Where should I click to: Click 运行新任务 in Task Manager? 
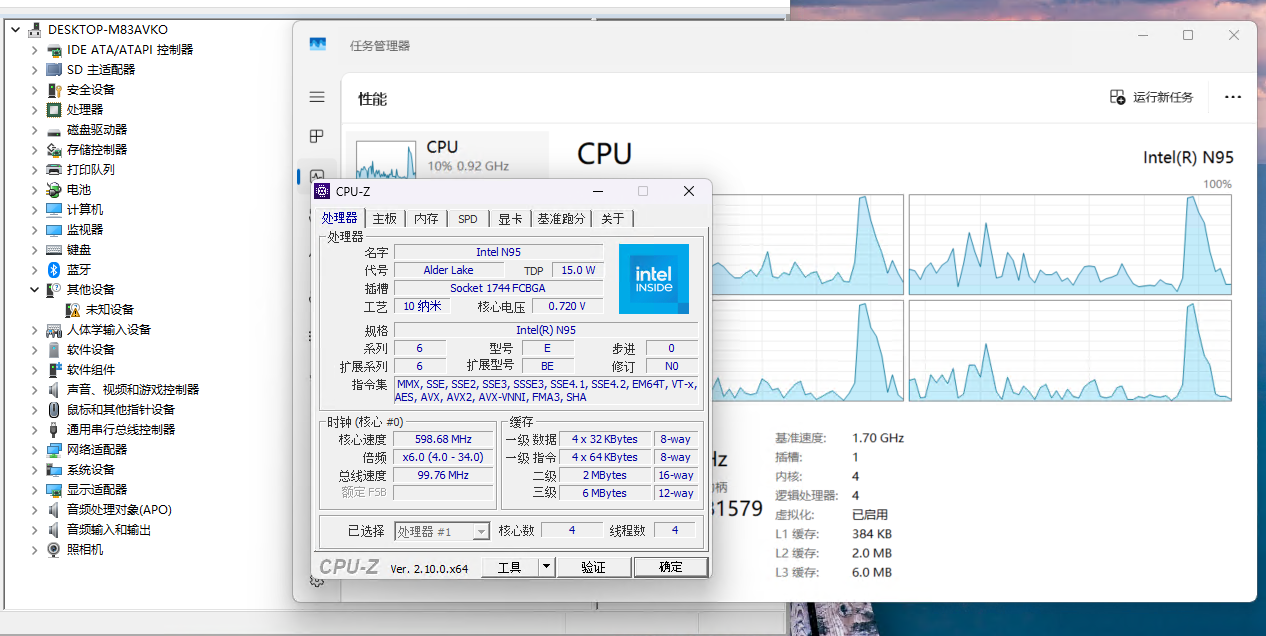pos(1152,97)
